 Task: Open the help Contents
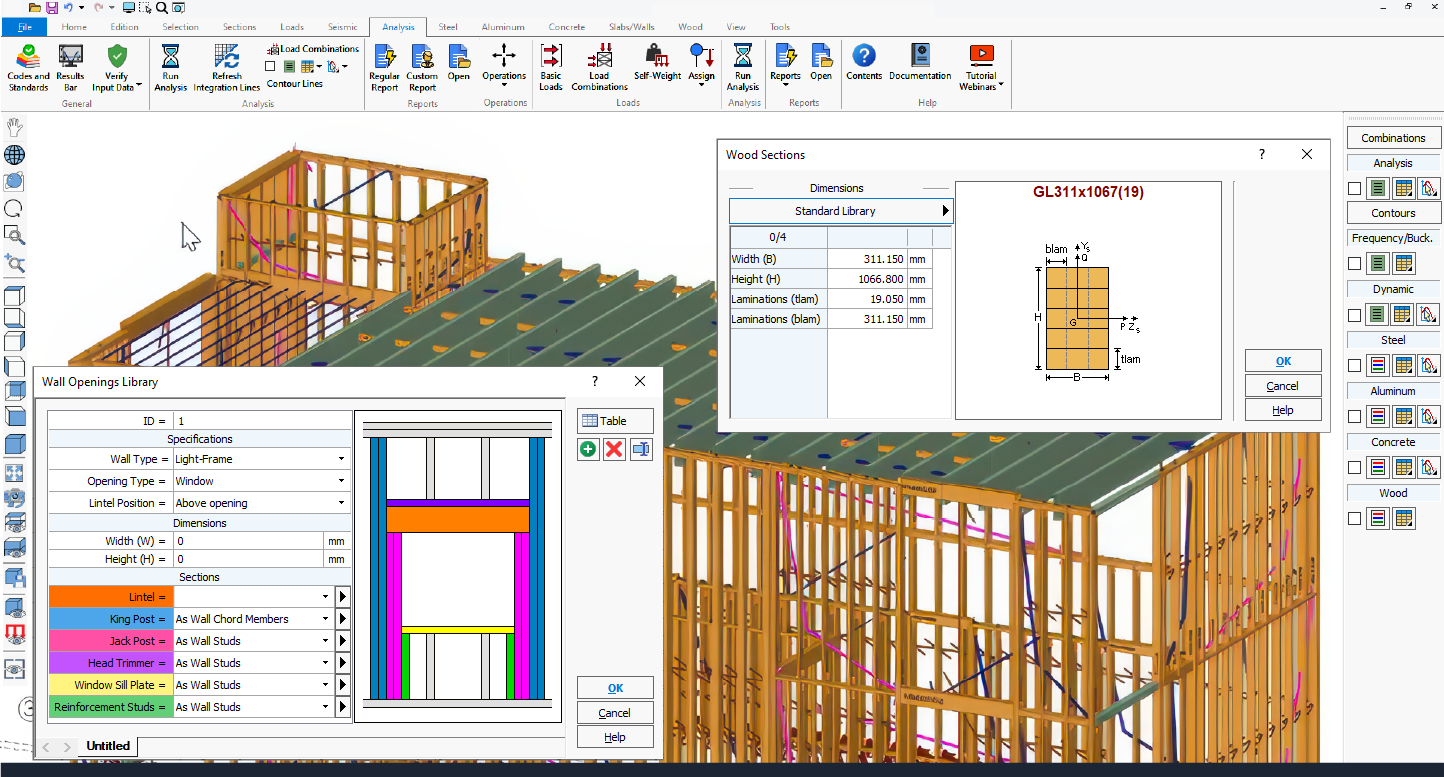864,62
